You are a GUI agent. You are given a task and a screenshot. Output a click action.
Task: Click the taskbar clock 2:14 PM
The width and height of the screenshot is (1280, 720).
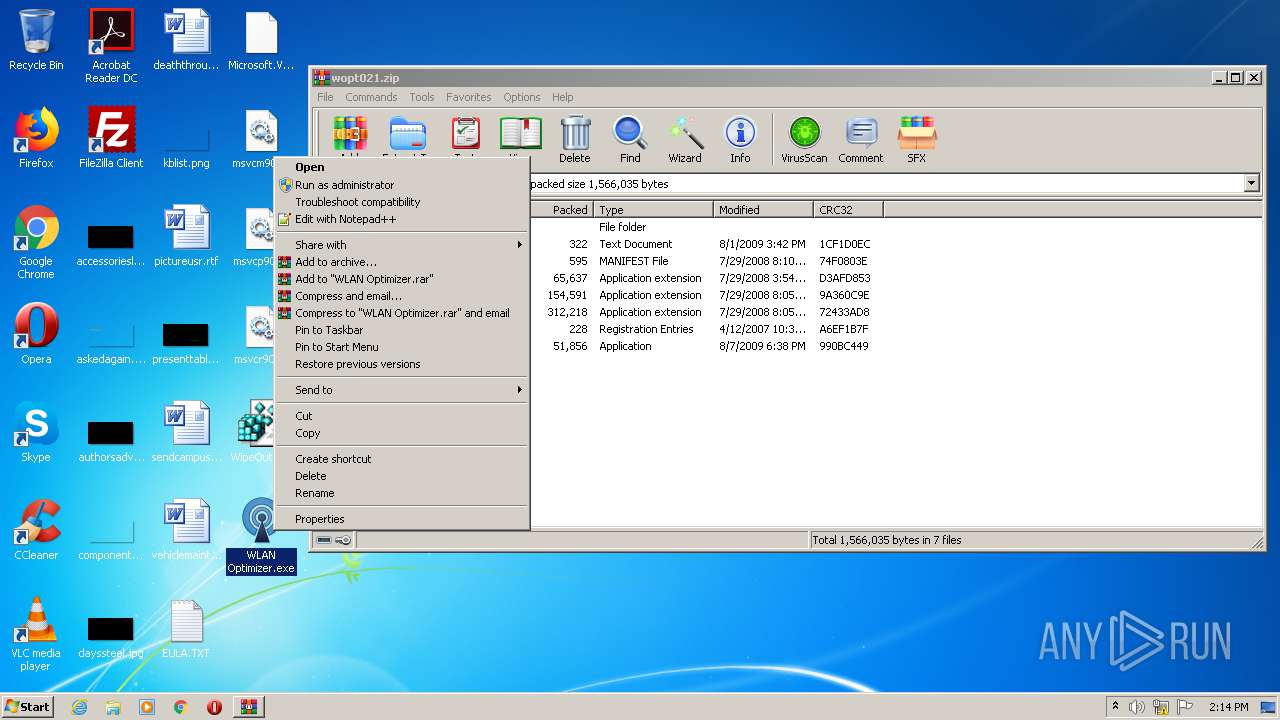(x=1228, y=707)
